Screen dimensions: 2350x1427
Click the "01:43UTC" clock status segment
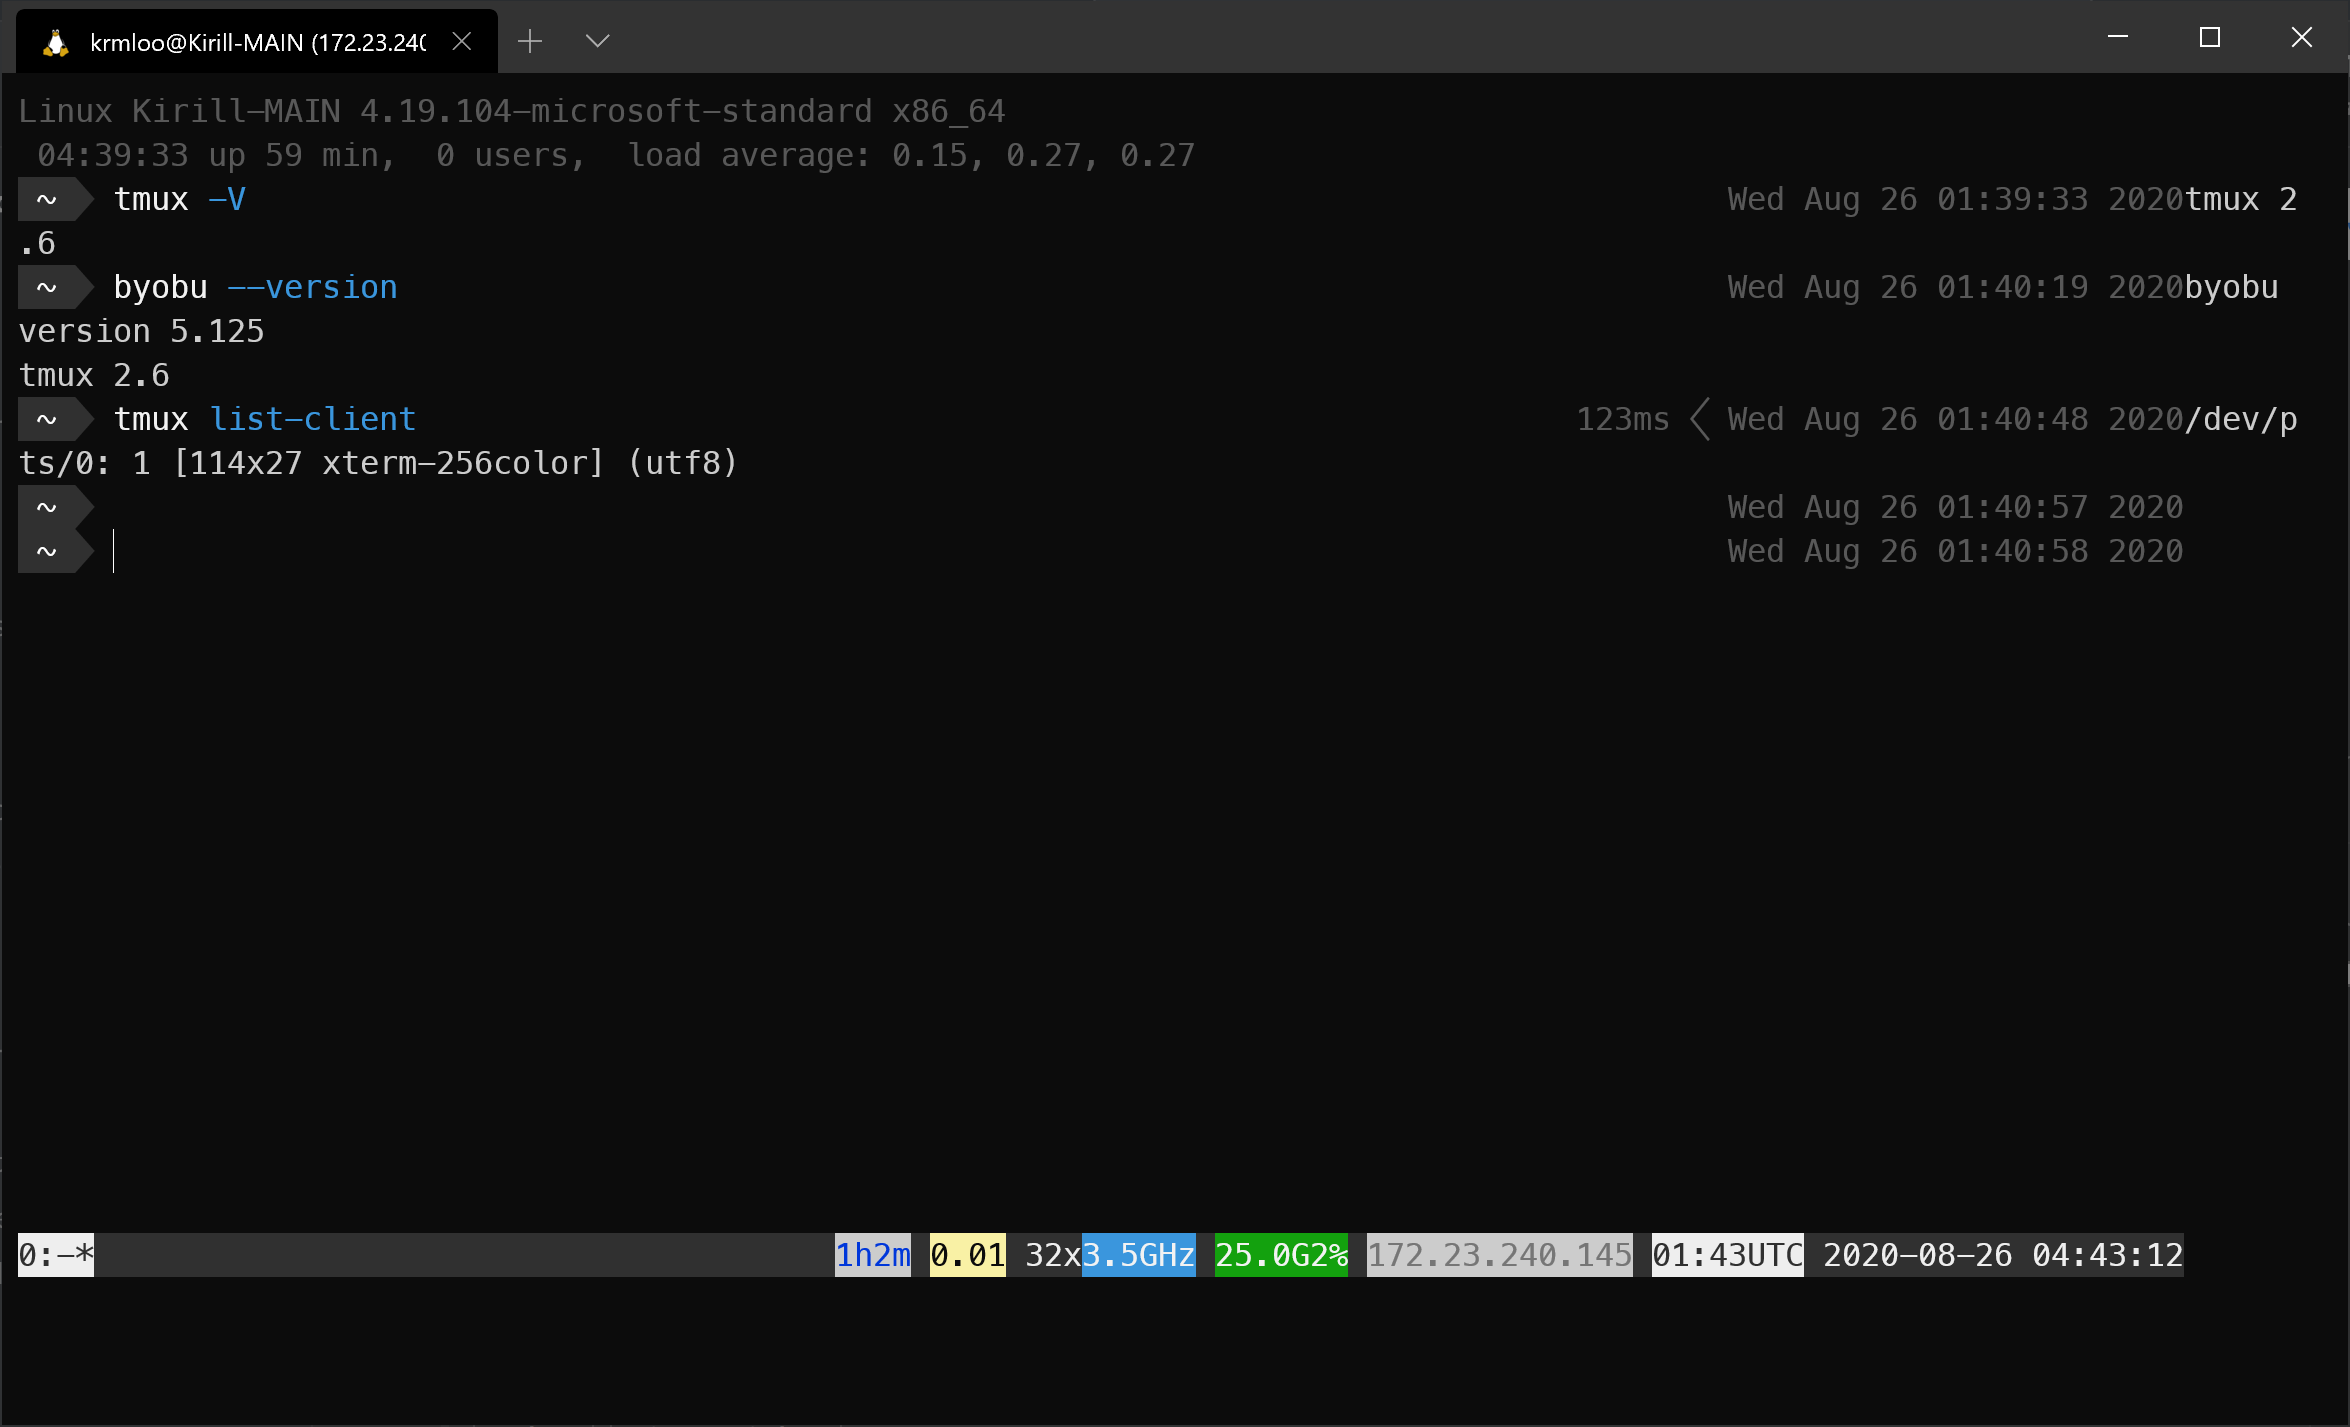tap(1727, 1255)
